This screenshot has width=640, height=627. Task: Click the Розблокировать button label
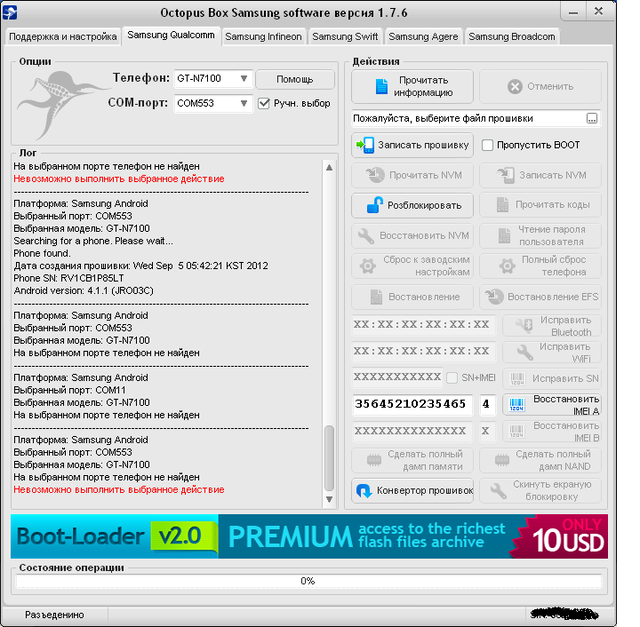[424, 205]
